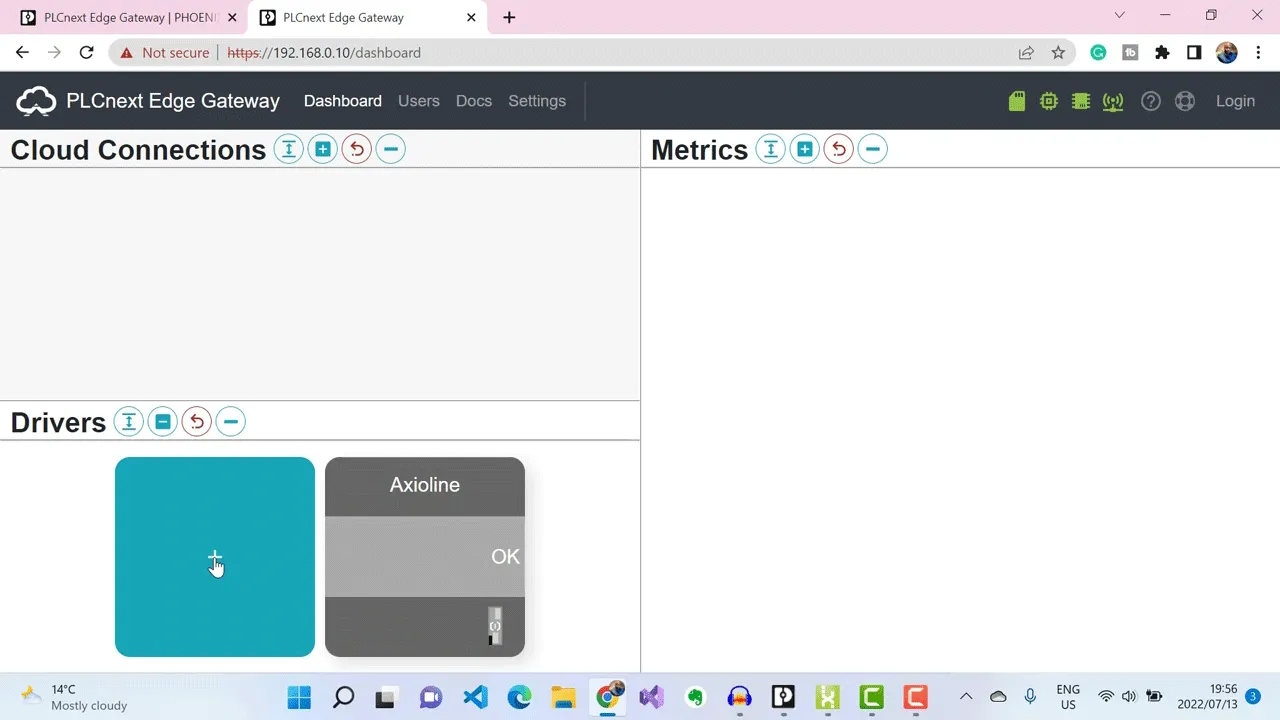The width and height of the screenshot is (1280, 720).
Task: Go back in browser history
Action: coord(22,53)
